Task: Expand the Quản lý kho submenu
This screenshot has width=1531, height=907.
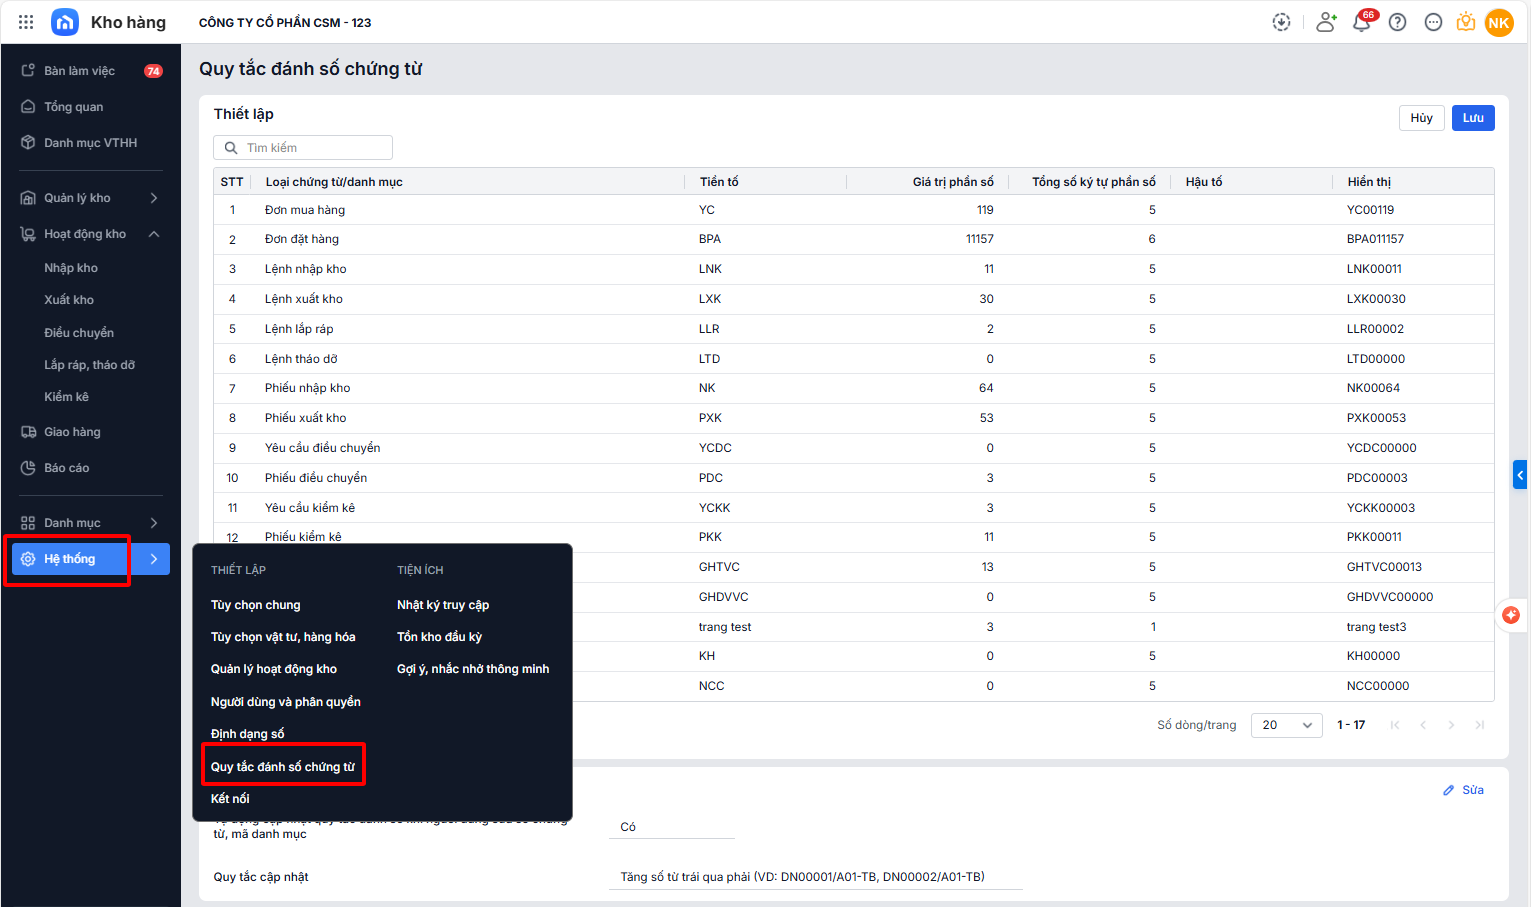Action: coord(154,198)
